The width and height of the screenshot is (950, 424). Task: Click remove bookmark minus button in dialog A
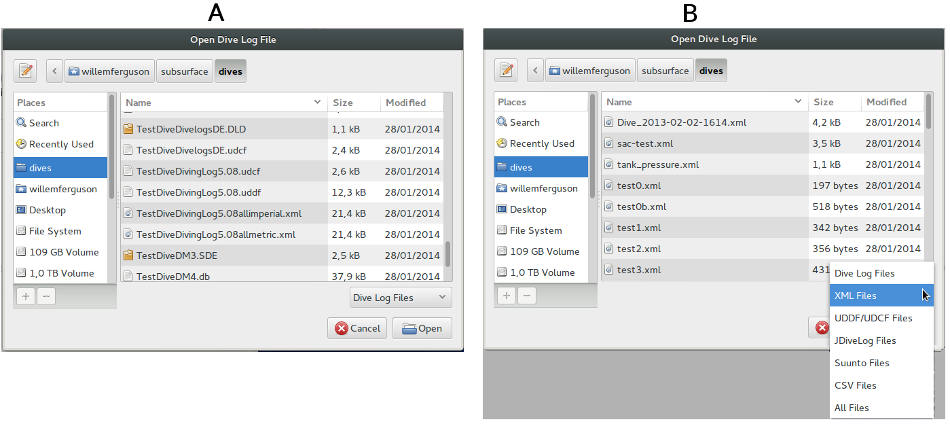(x=45, y=297)
